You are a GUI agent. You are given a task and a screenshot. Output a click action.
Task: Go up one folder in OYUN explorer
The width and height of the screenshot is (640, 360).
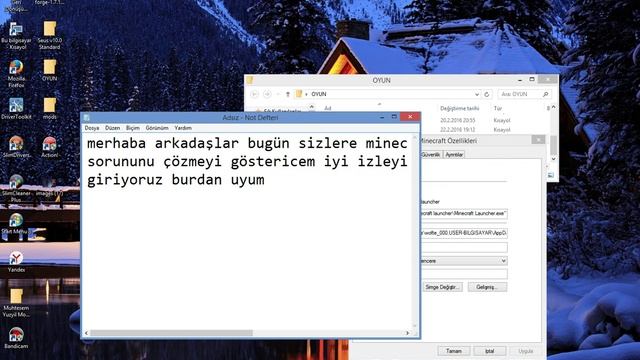click(288, 94)
